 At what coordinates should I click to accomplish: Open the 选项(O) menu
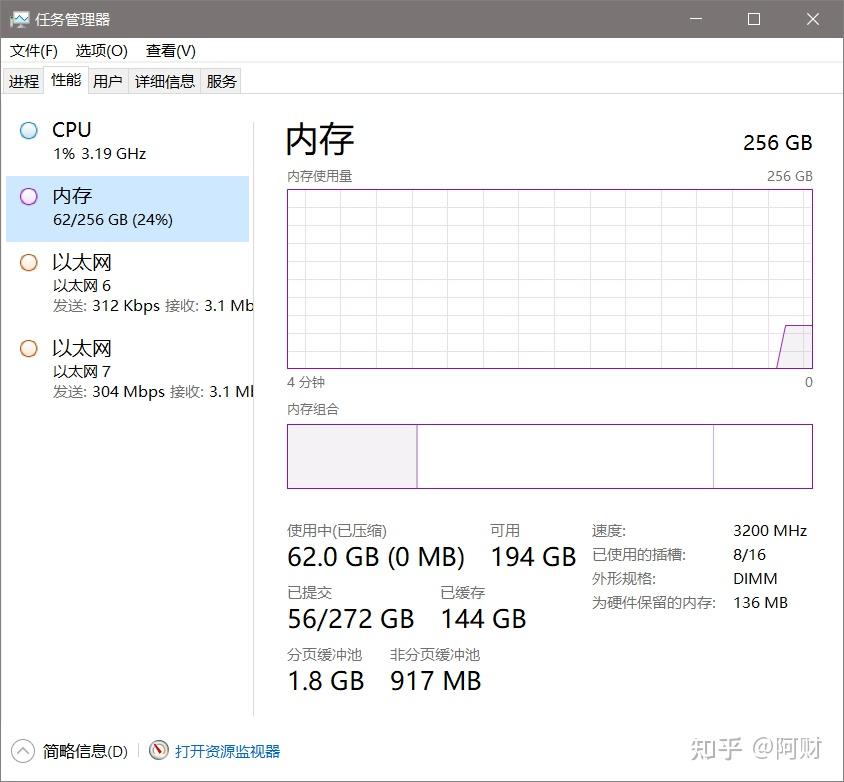tap(100, 50)
